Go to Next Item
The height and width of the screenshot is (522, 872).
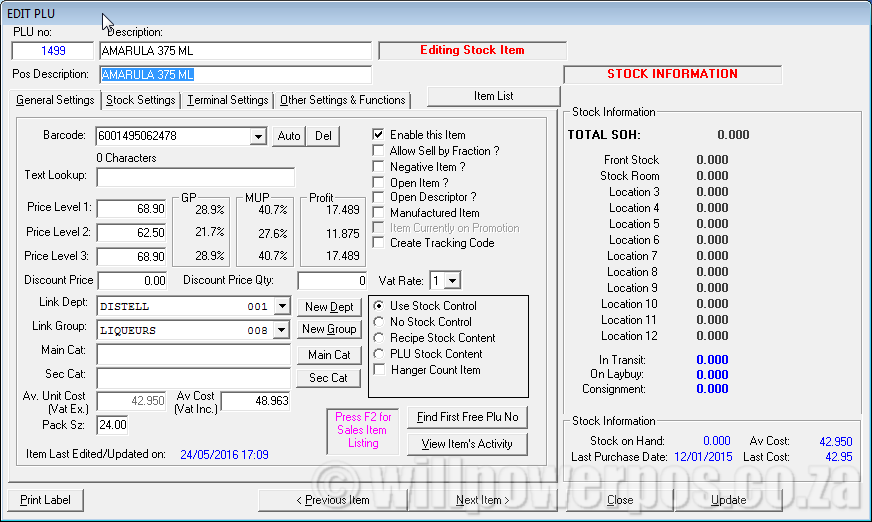click(483, 500)
